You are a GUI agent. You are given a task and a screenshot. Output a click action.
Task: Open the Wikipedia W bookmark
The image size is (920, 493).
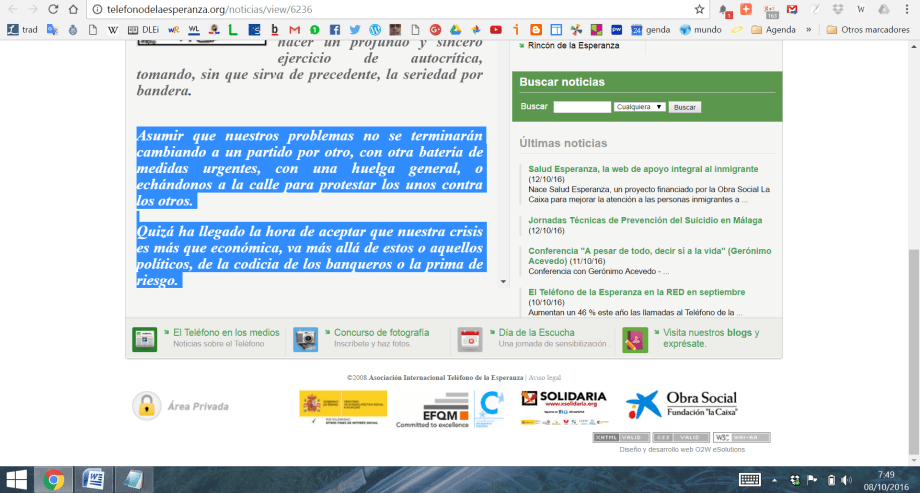[112, 29]
